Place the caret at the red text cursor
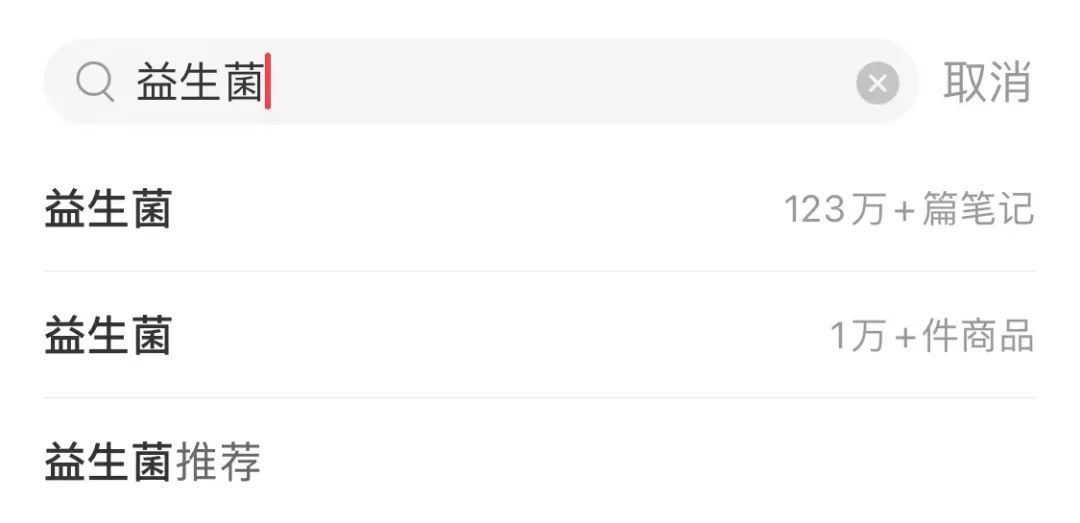 [268, 84]
